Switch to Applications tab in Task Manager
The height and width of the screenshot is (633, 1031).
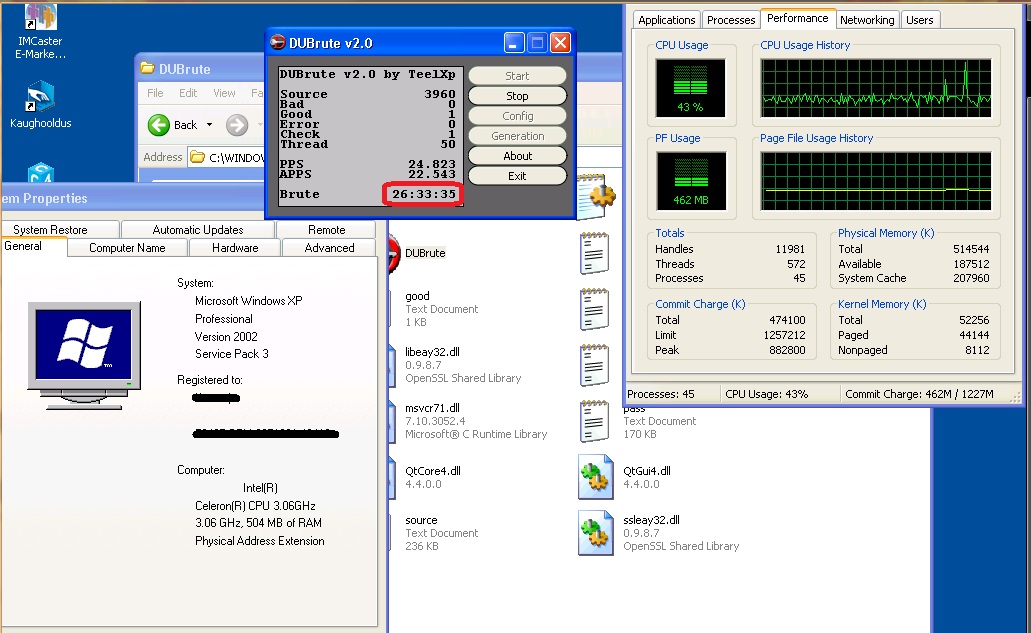point(666,20)
